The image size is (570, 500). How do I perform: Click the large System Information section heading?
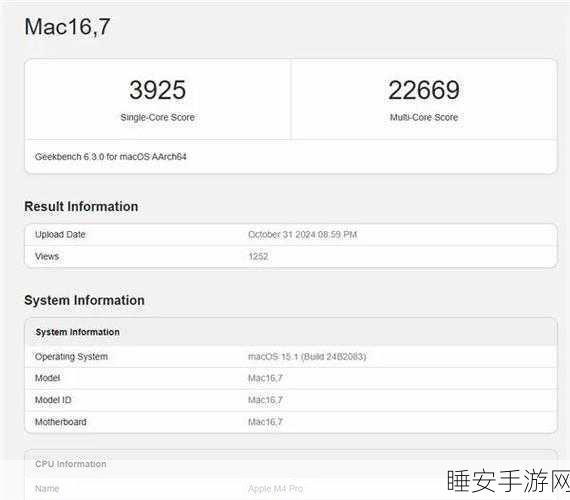pyautogui.click(x=84, y=300)
